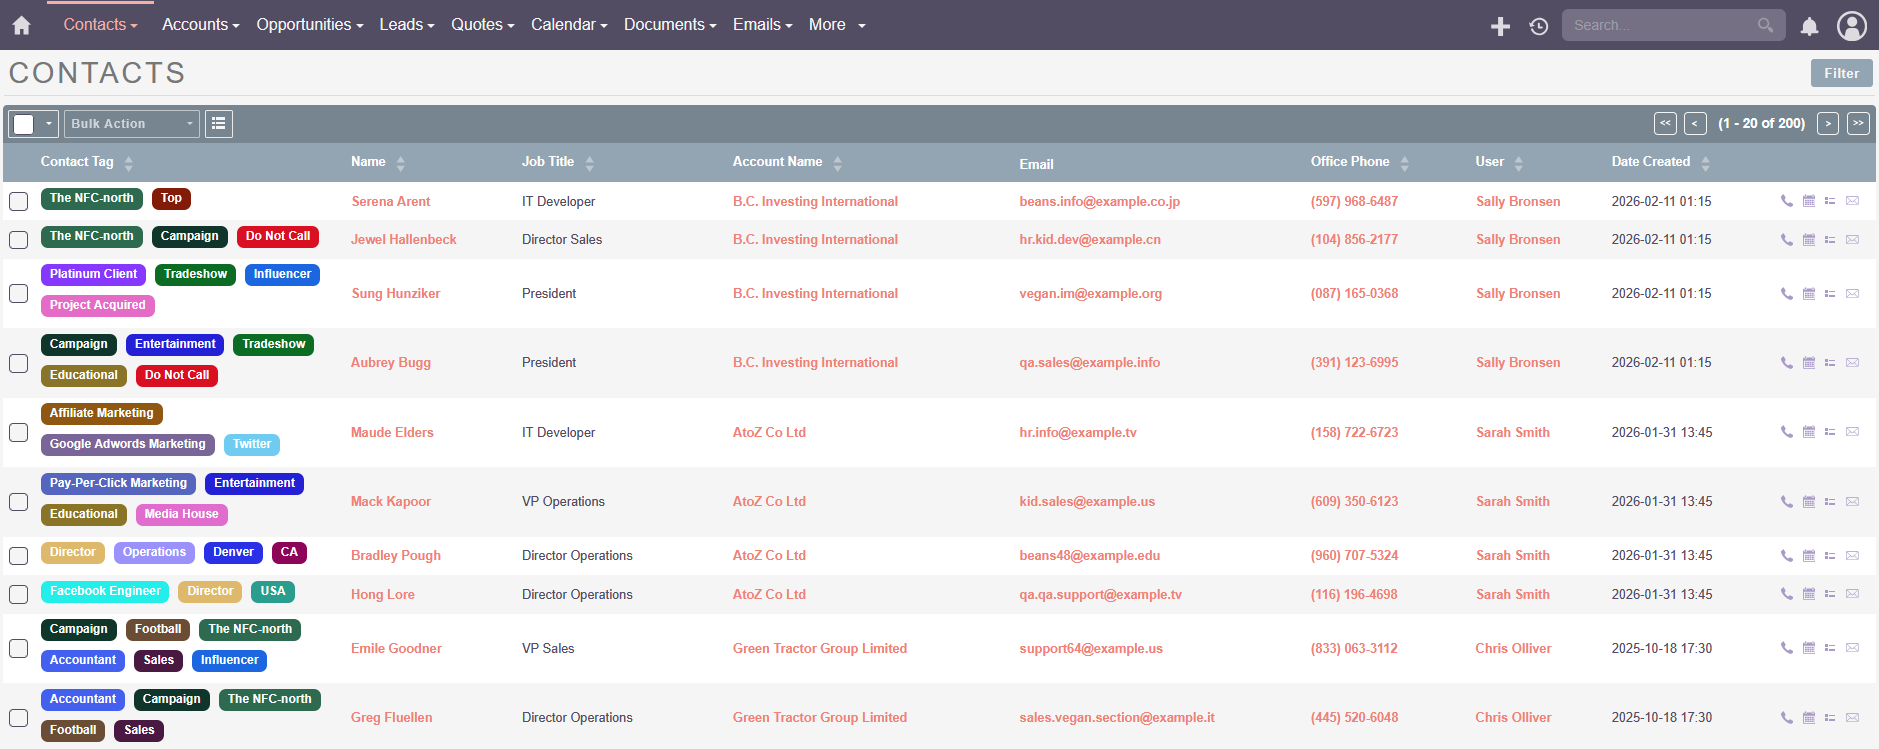The image size is (1879, 749).
Task: Select Sung Hunziker's row checkbox
Action: click(18, 294)
